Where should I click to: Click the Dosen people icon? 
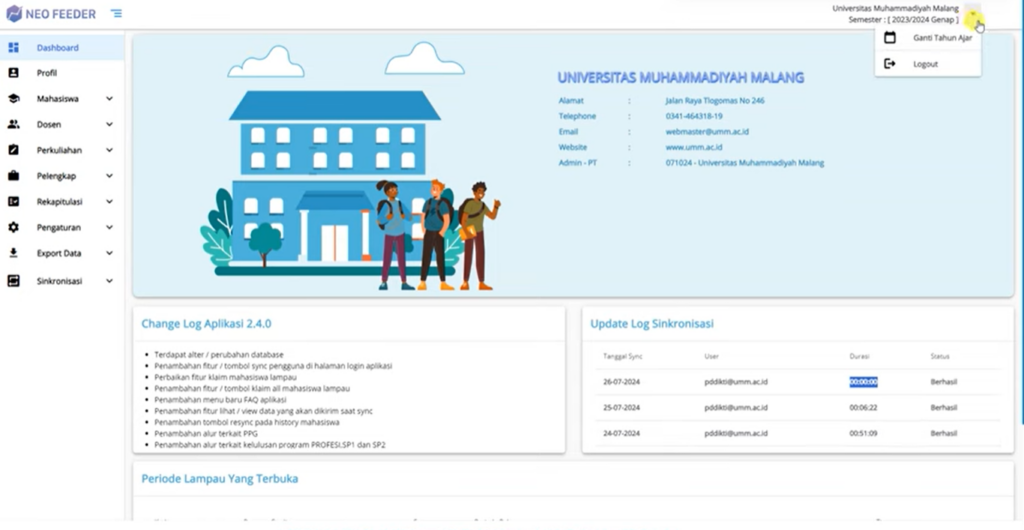13,125
